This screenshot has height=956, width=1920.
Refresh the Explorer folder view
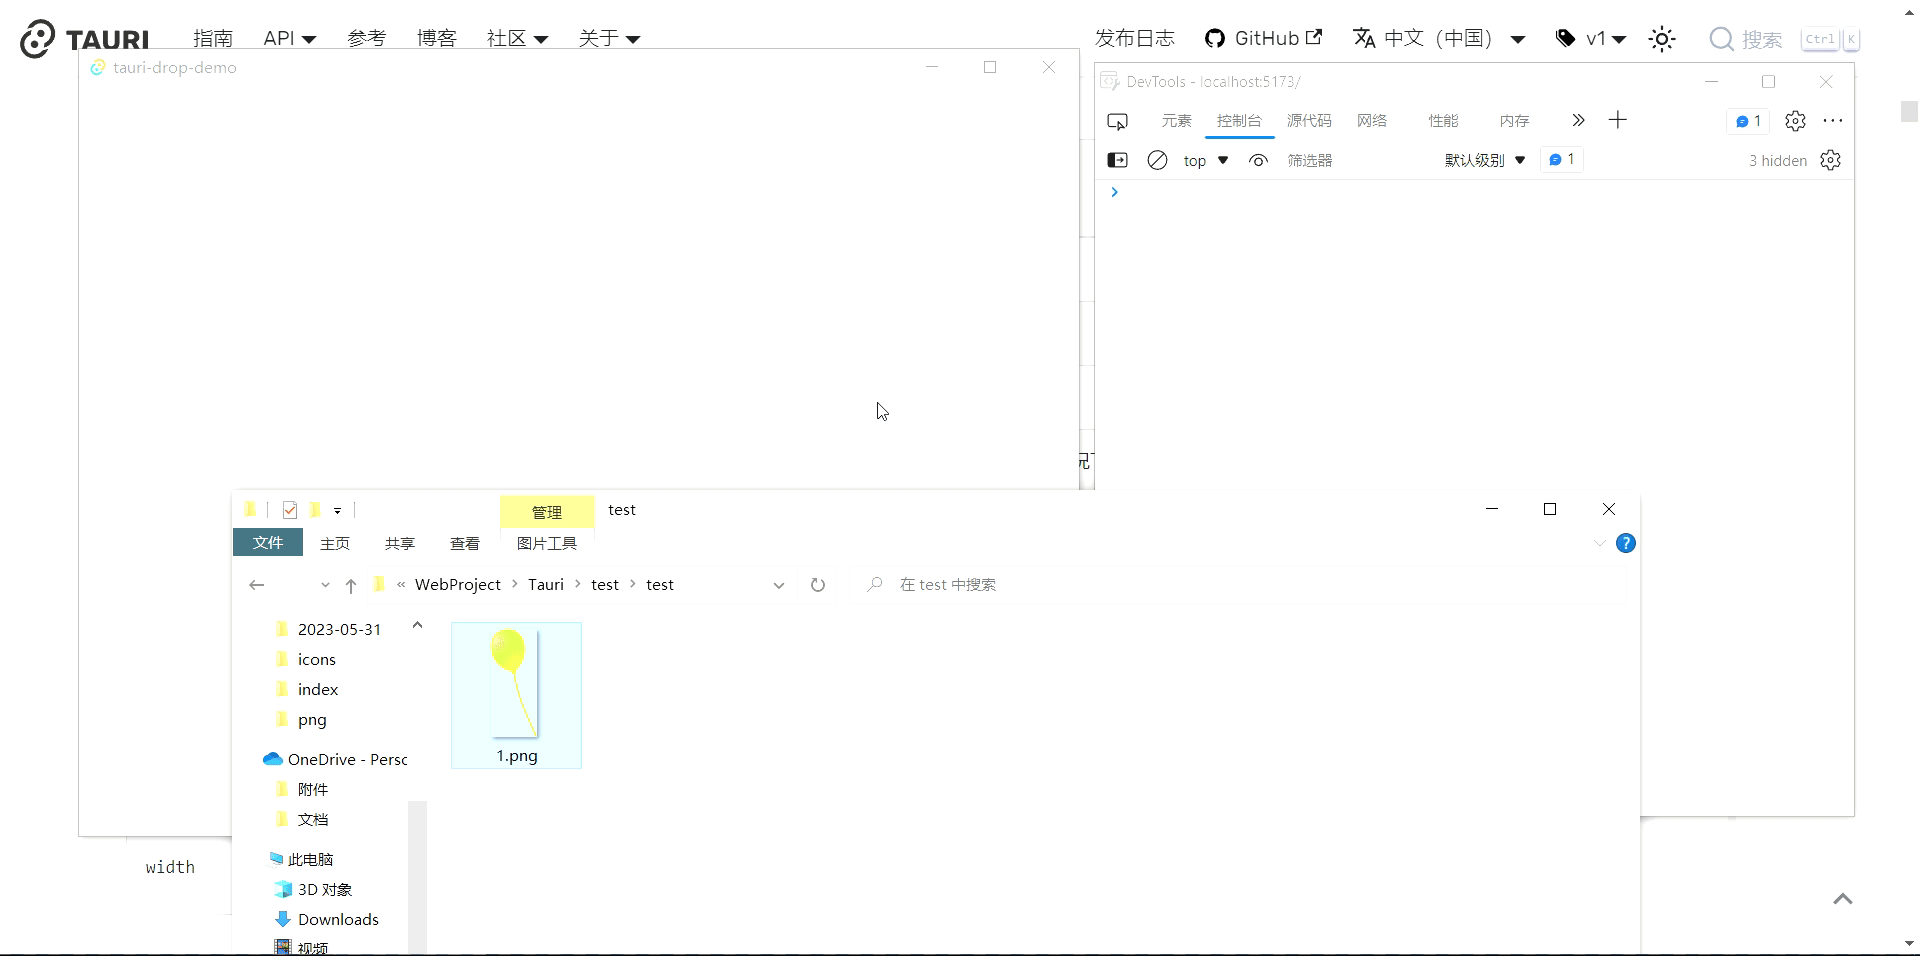[818, 585]
